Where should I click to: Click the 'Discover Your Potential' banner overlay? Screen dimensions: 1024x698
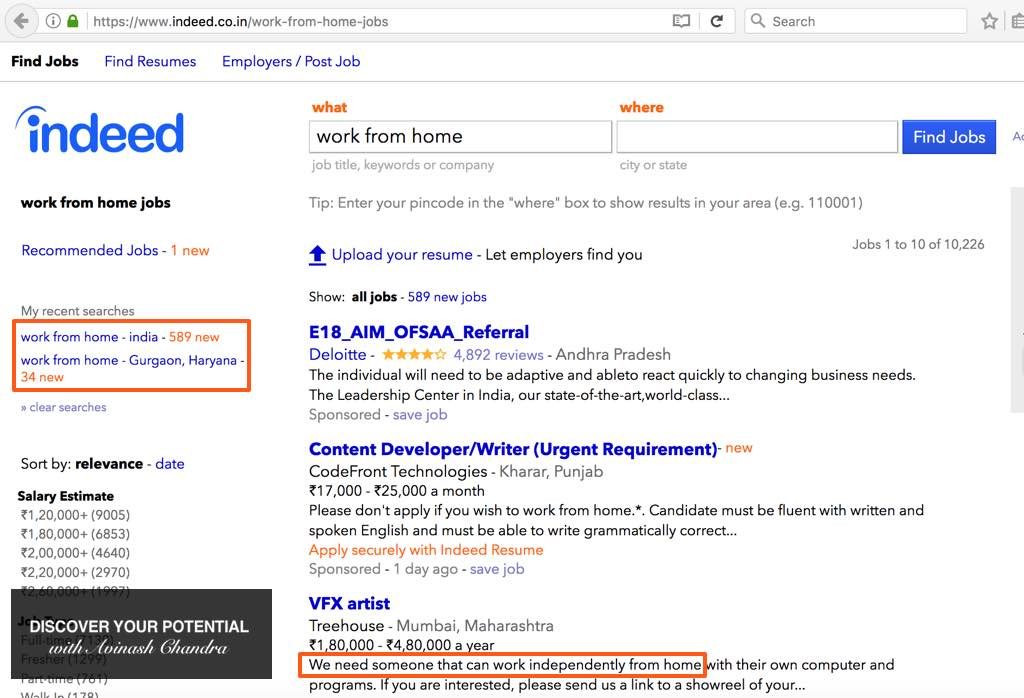click(141, 634)
